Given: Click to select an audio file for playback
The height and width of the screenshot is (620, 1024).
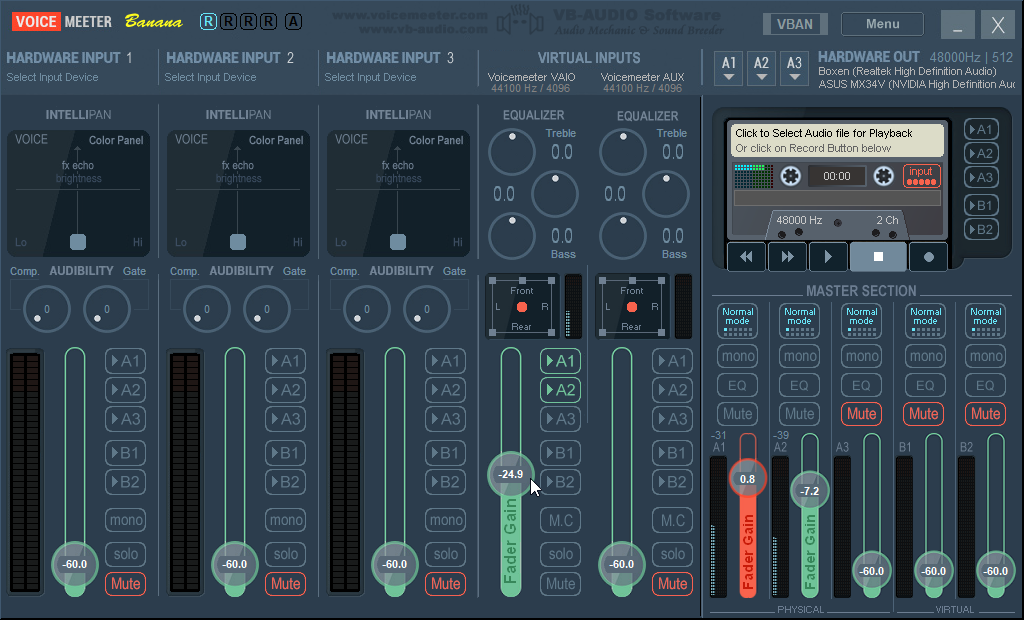Looking at the screenshot, I should 838,143.
